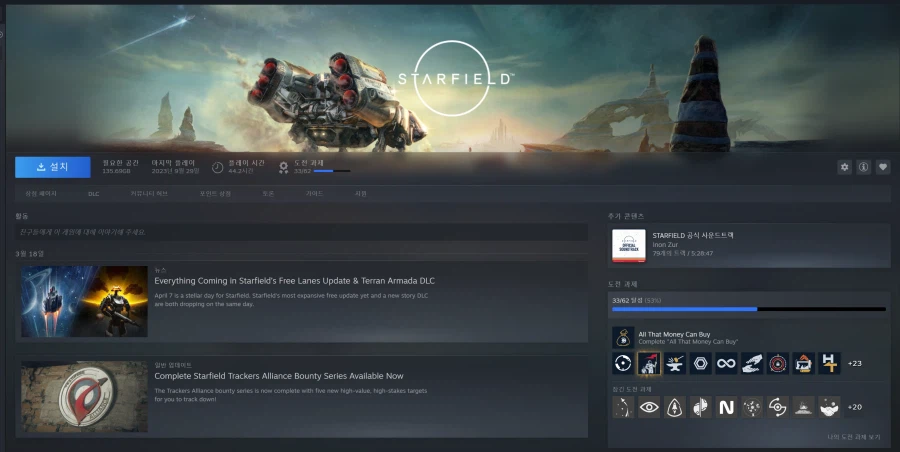900x452 pixels.
Task: Expand the +20 locked achievements
Action: (x=855, y=407)
